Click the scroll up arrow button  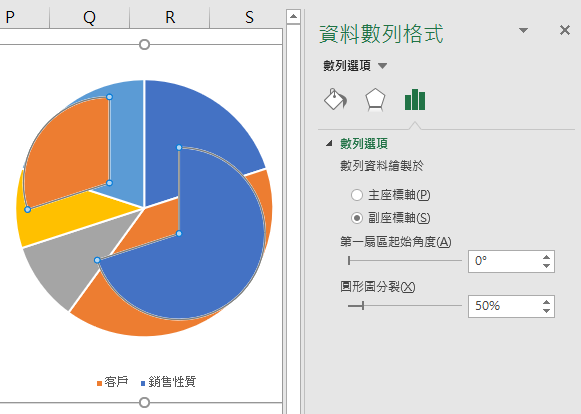[x=293, y=16]
